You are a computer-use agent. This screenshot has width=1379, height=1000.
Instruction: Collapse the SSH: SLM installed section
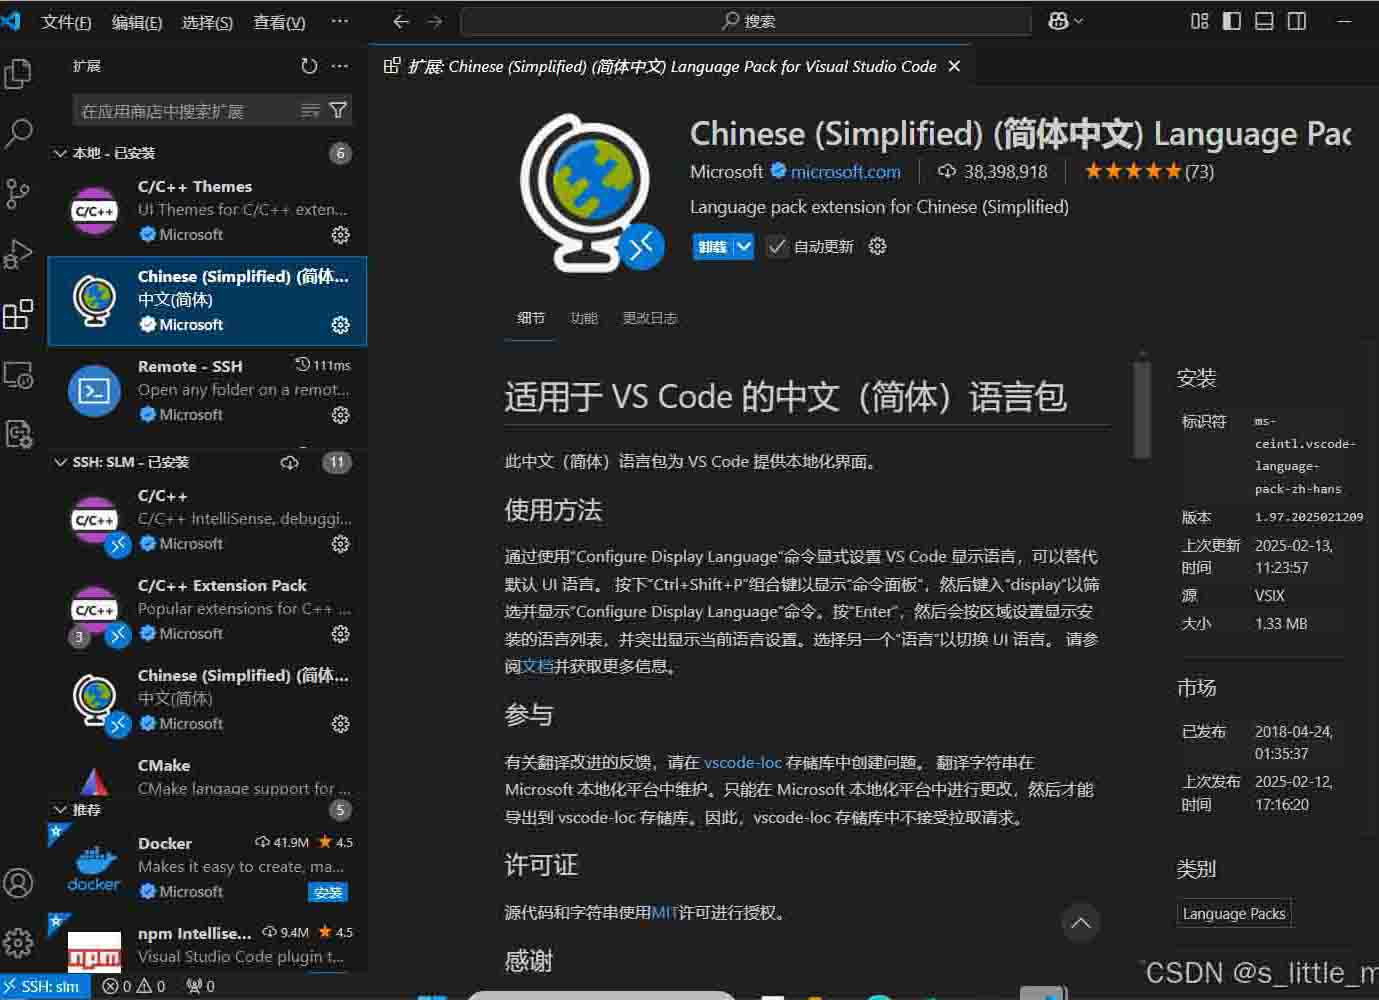[x=61, y=462]
